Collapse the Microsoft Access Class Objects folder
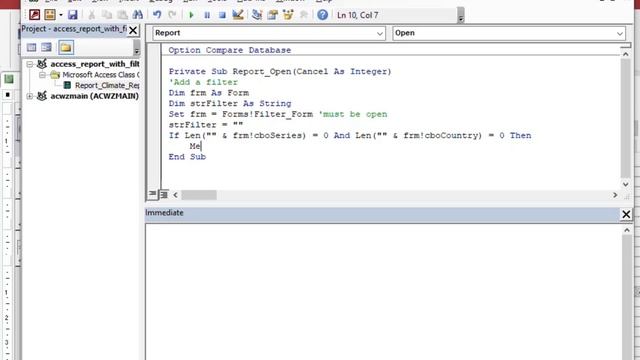The width and height of the screenshot is (640, 360). (42, 75)
